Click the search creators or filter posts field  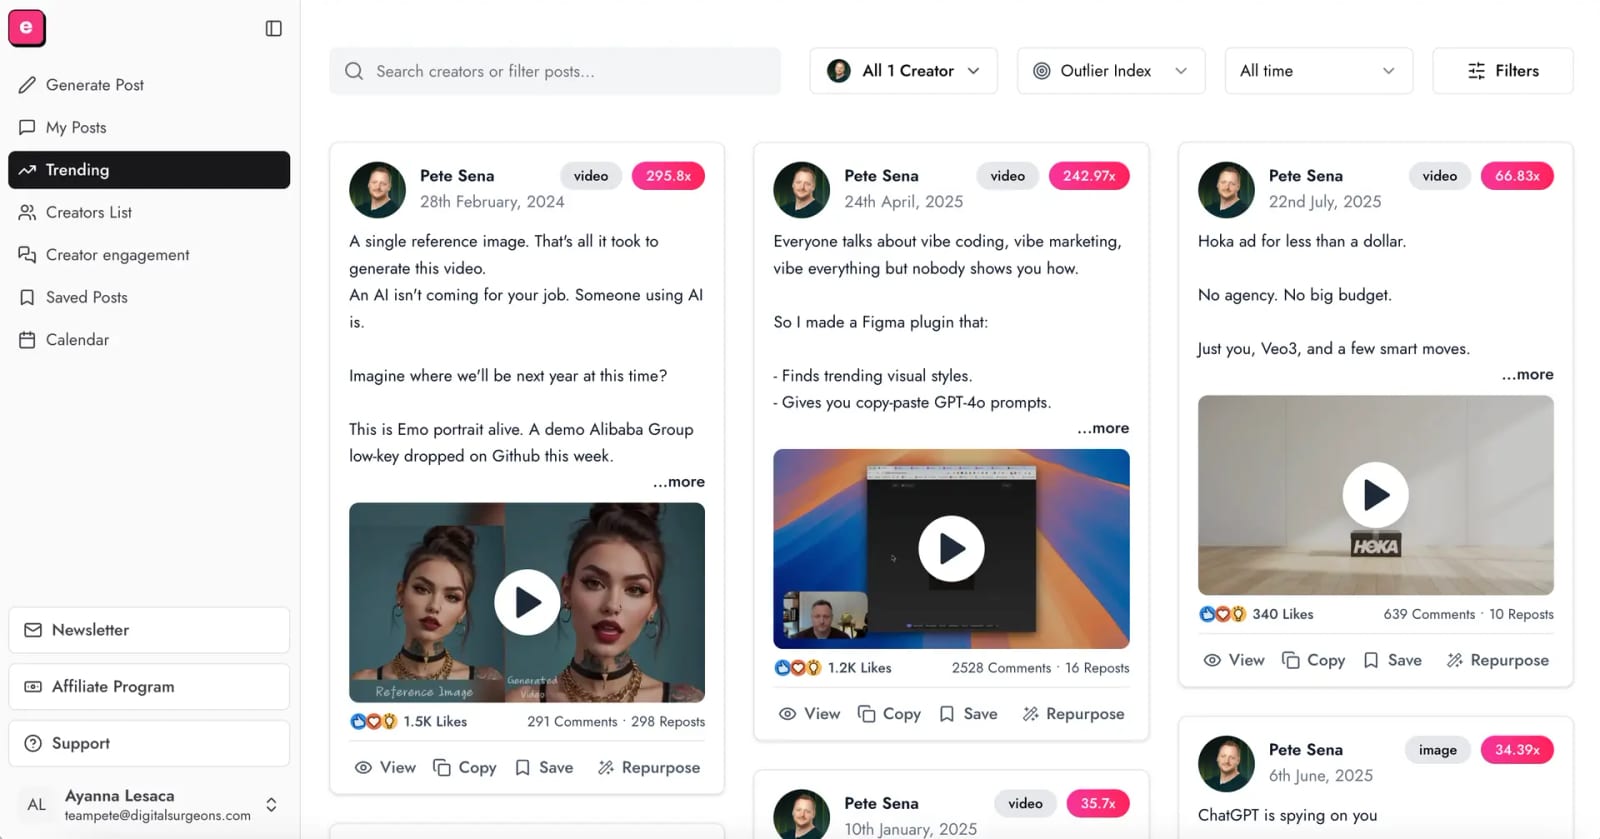coord(555,71)
